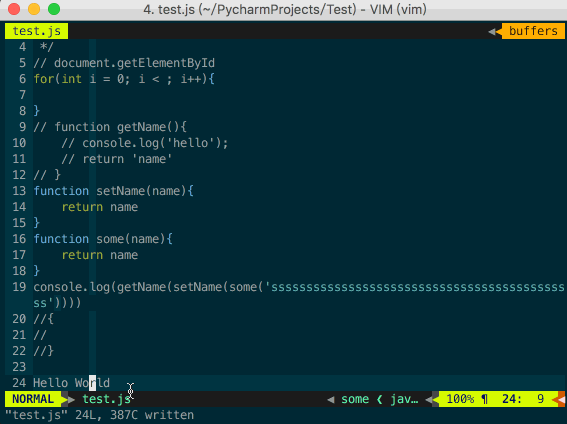Click 'i++' on line 6

(191, 79)
